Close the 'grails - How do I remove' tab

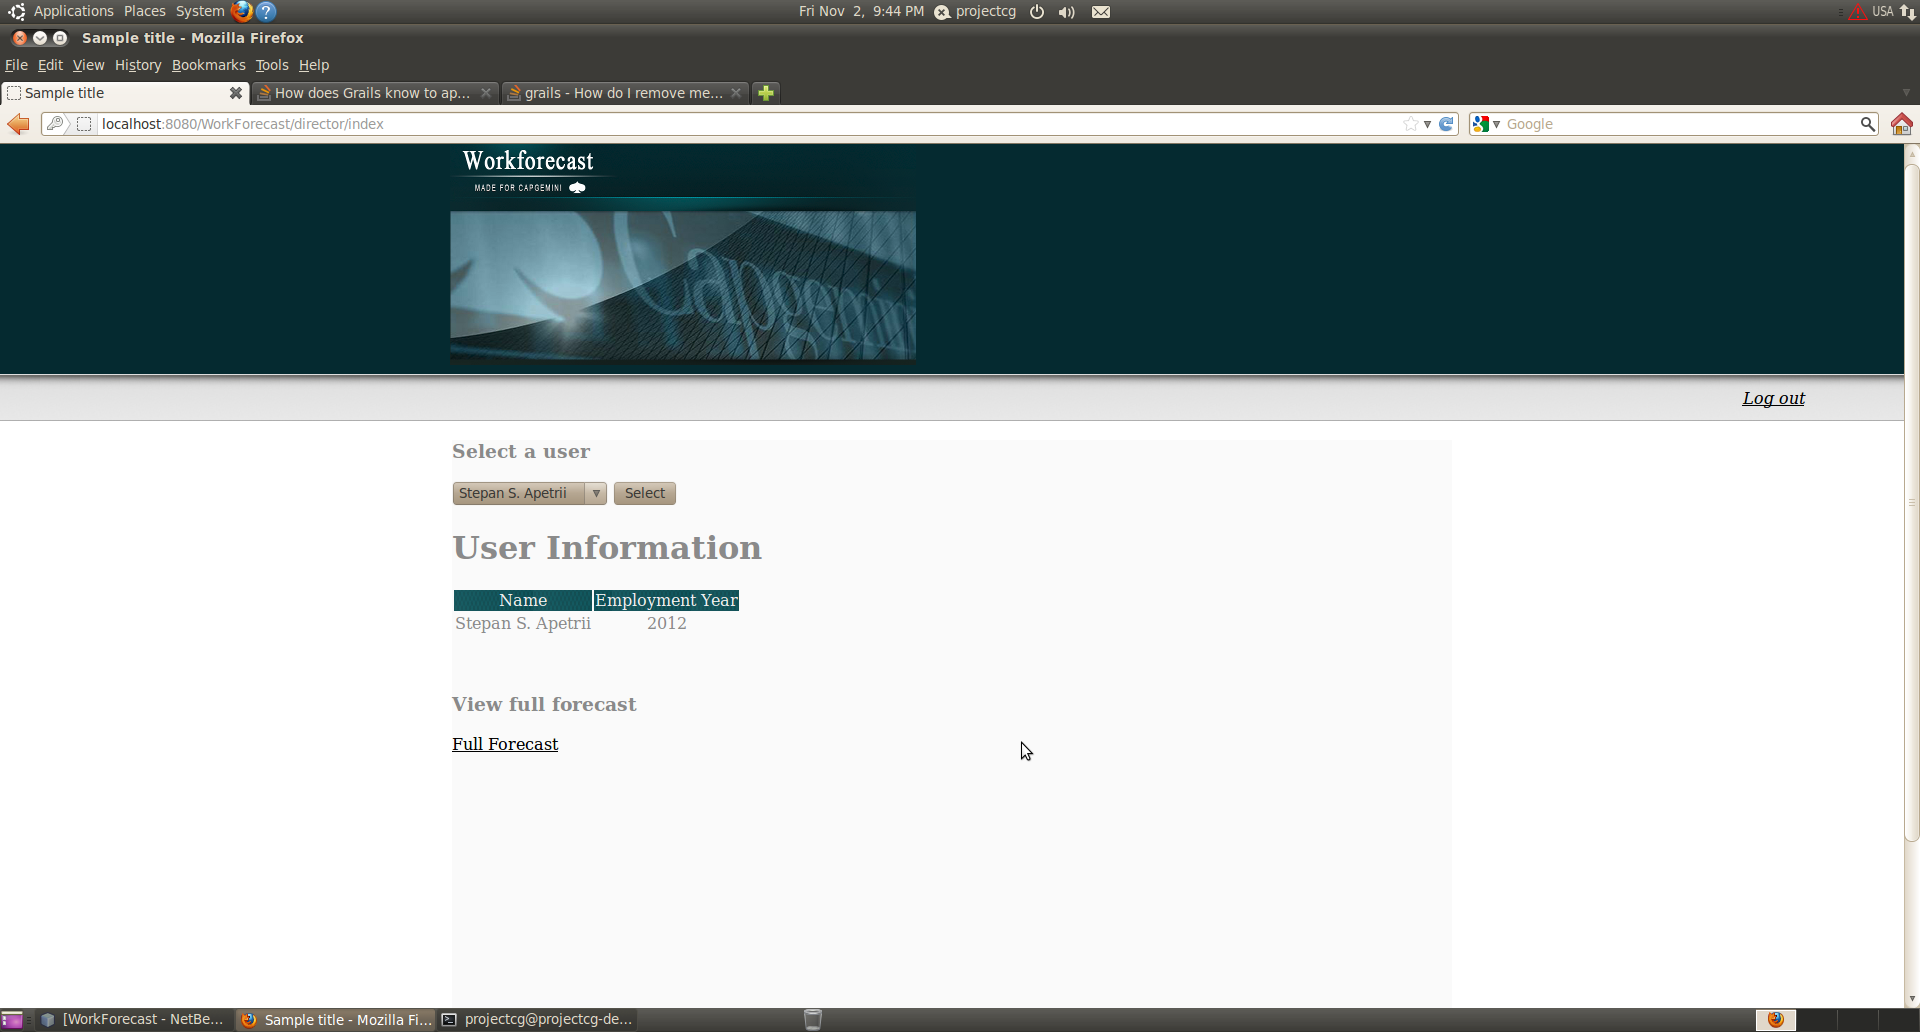click(736, 93)
